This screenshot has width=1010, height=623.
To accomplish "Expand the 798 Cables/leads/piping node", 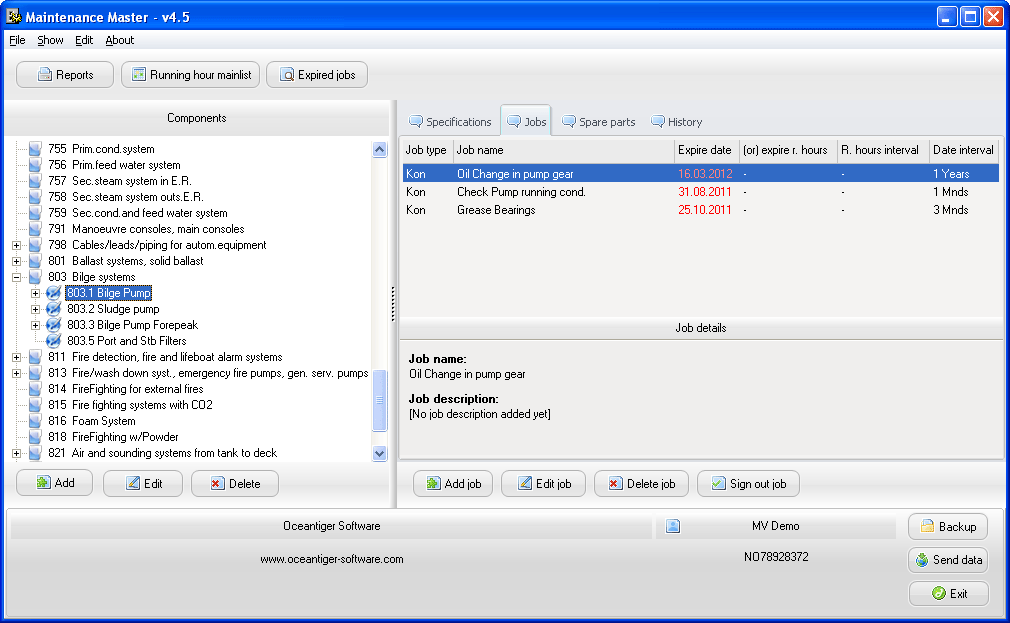I will click(x=15, y=245).
